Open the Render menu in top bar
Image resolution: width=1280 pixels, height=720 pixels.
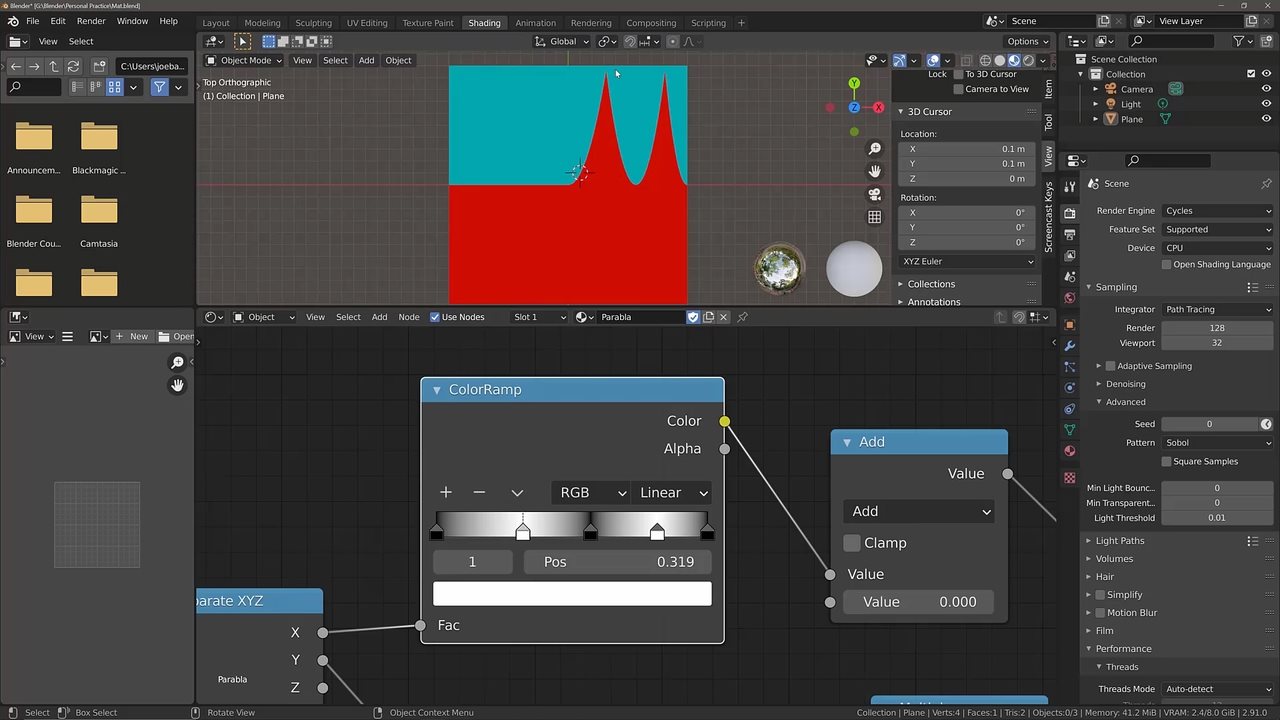click(x=91, y=21)
